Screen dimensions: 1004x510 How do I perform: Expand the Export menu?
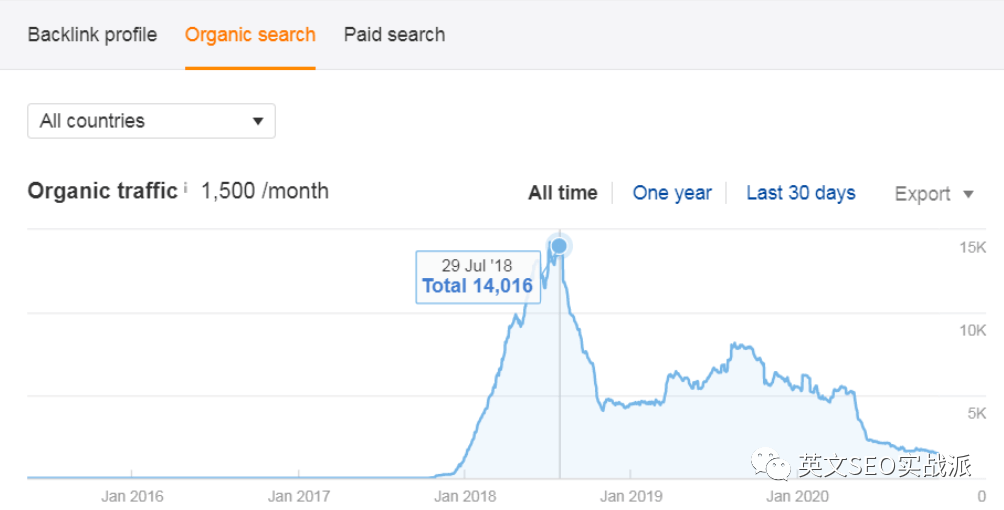pyautogui.click(x=934, y=193)
